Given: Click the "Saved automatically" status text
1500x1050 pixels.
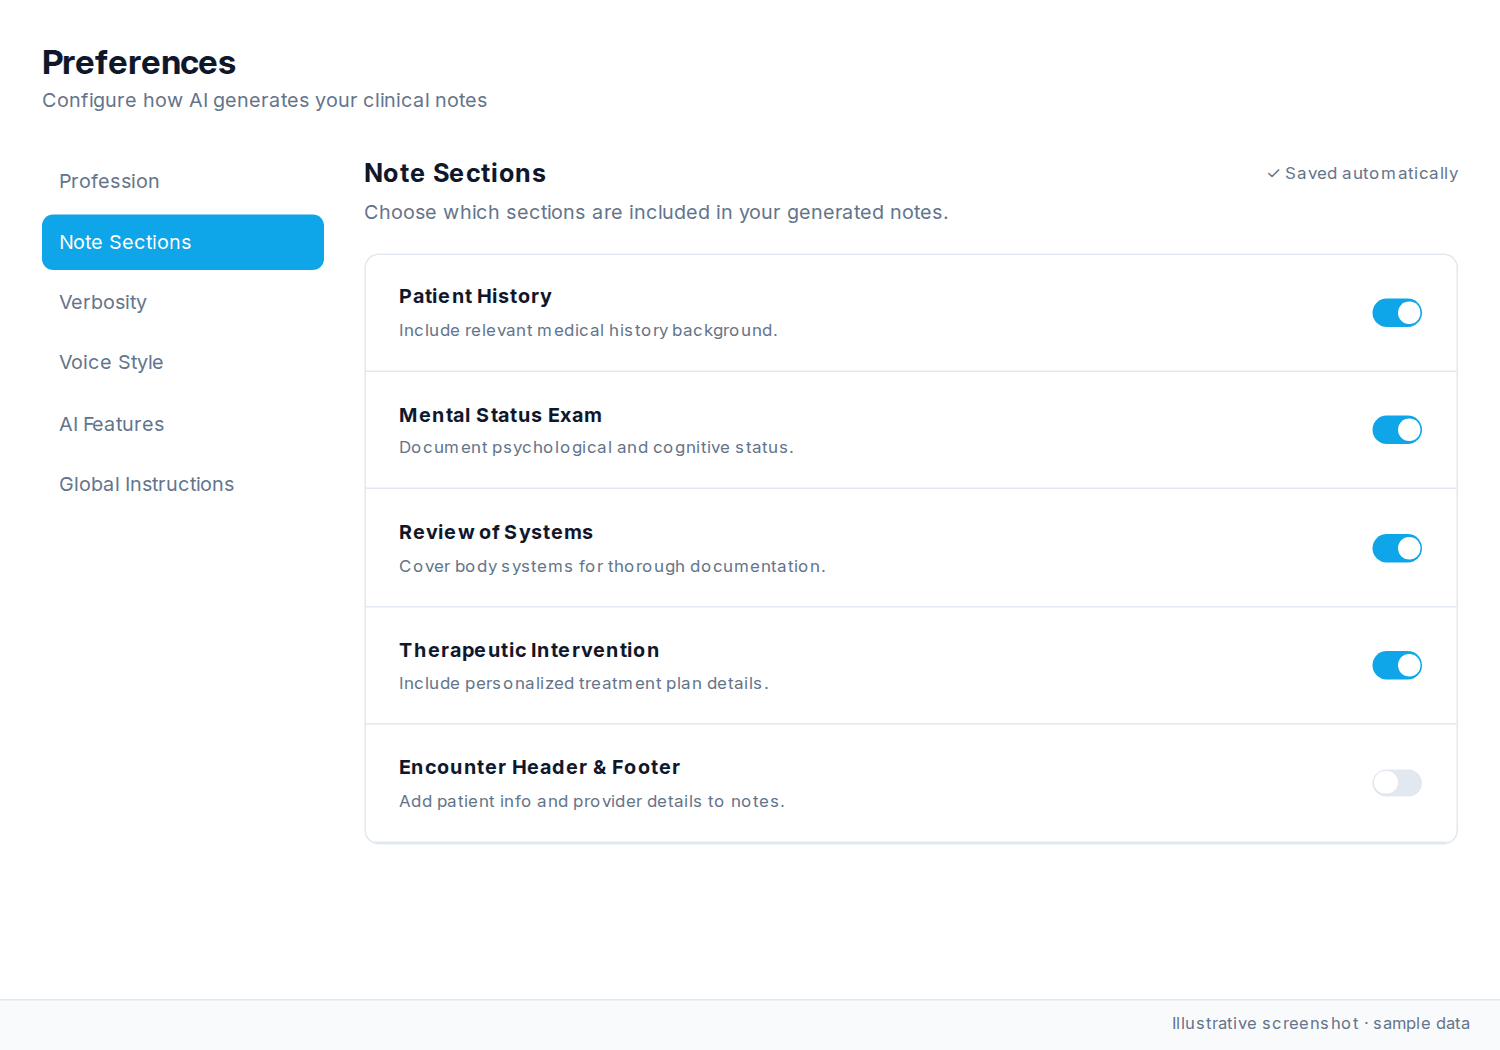Looking at the screenshot, I should pos(1371,174).
